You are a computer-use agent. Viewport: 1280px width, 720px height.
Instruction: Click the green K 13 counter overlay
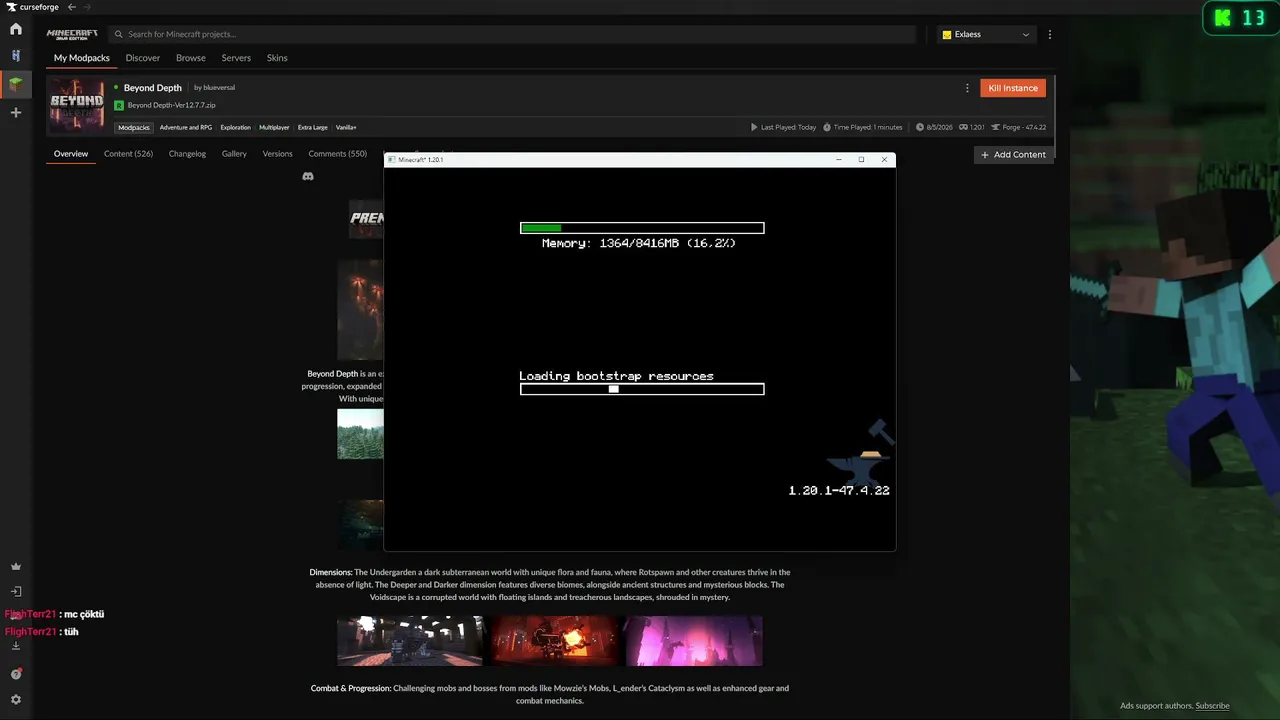1239,17
